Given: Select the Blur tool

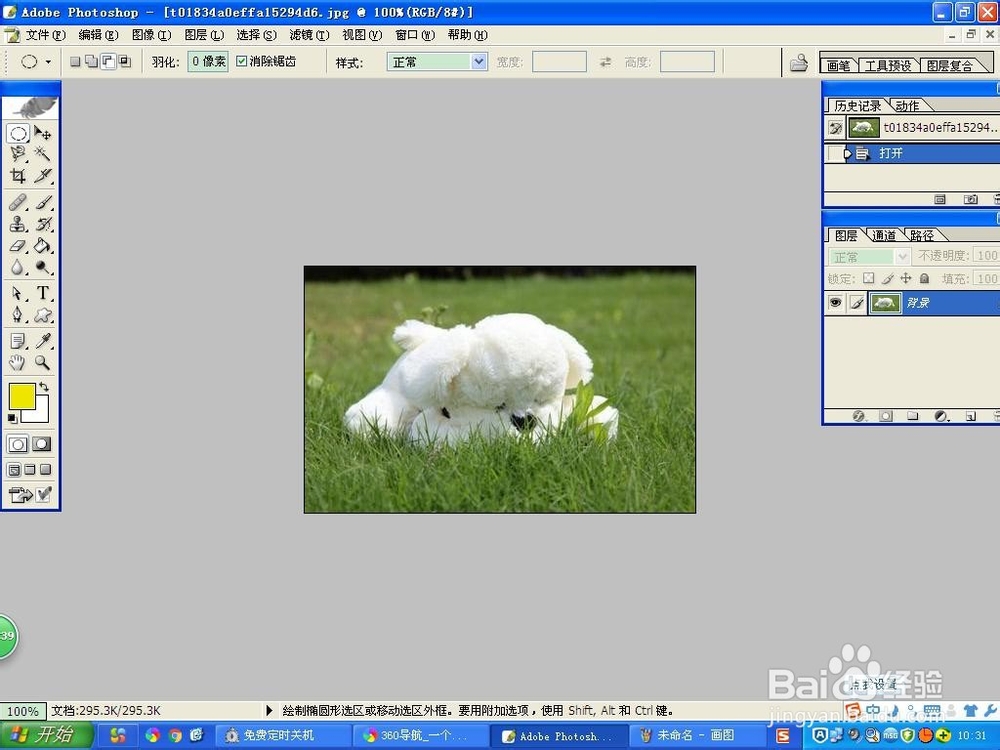Looking at the screenshot, I should coord(18,267).
